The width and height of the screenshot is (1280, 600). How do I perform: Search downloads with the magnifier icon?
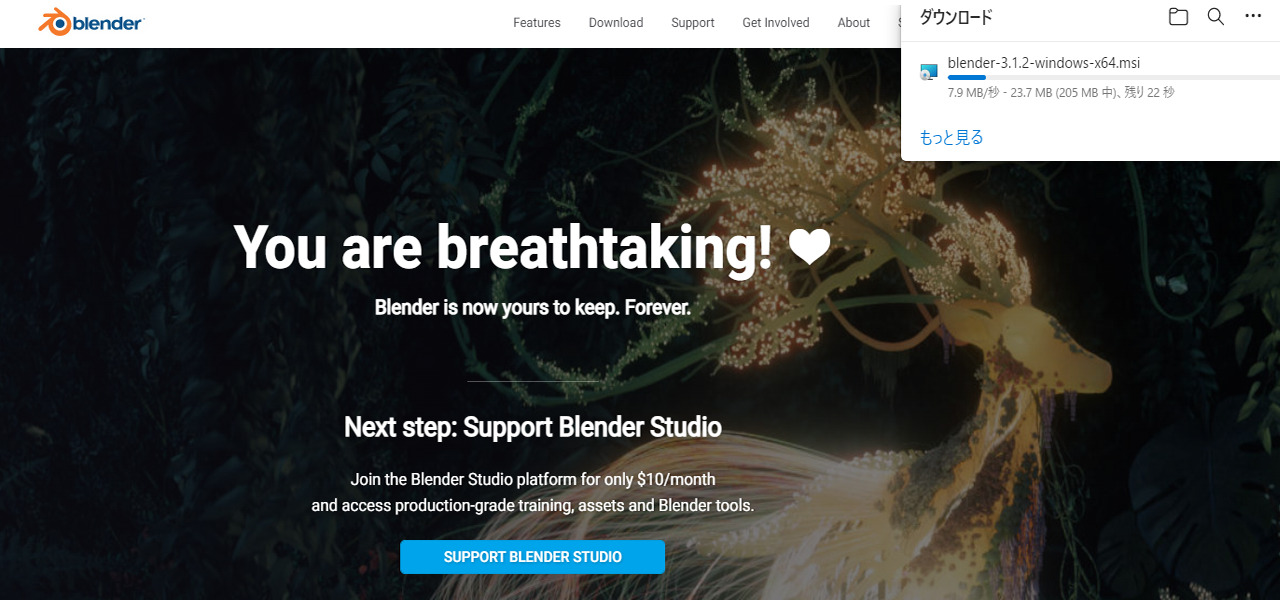point(1215,17)
